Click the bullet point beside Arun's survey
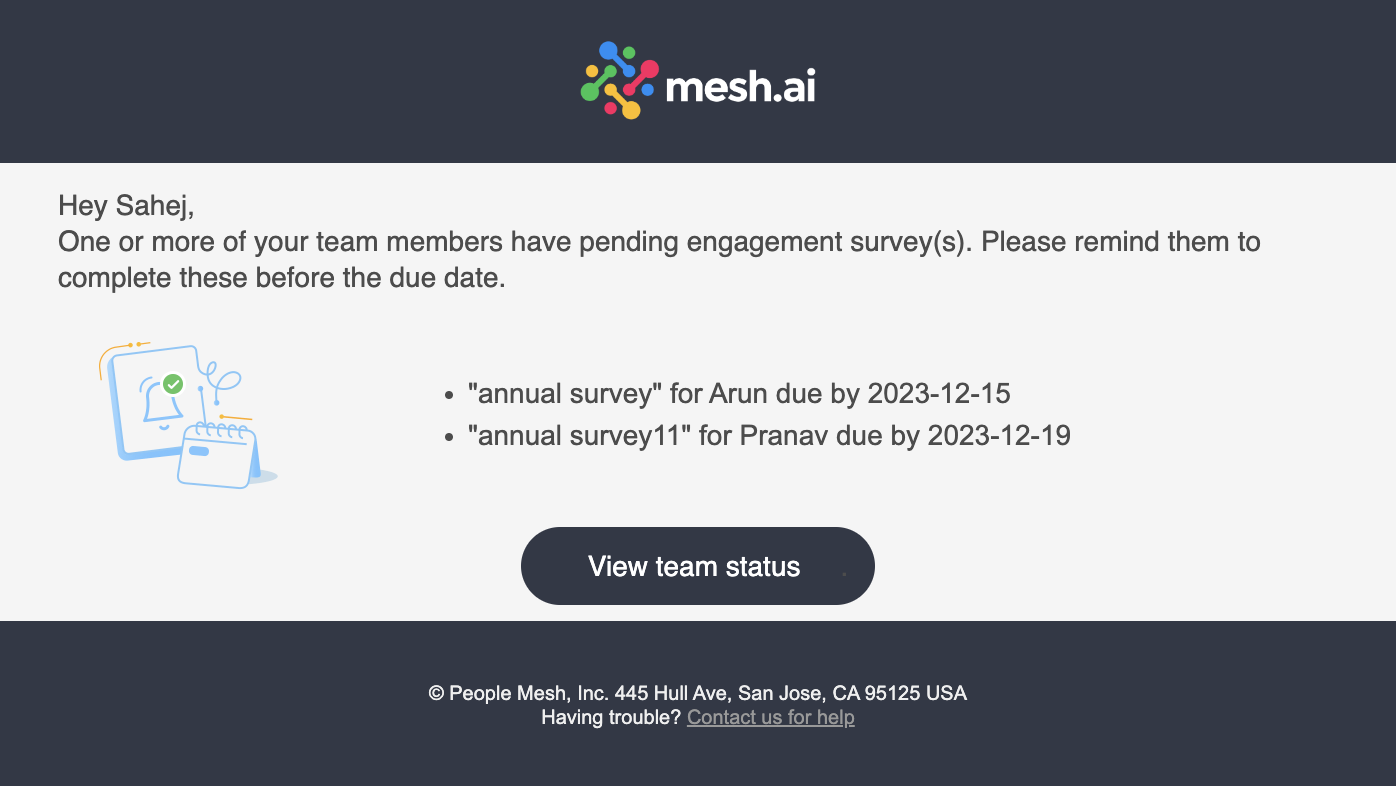The height and width of the screenshot is (786, 1396). click(450, 394)
